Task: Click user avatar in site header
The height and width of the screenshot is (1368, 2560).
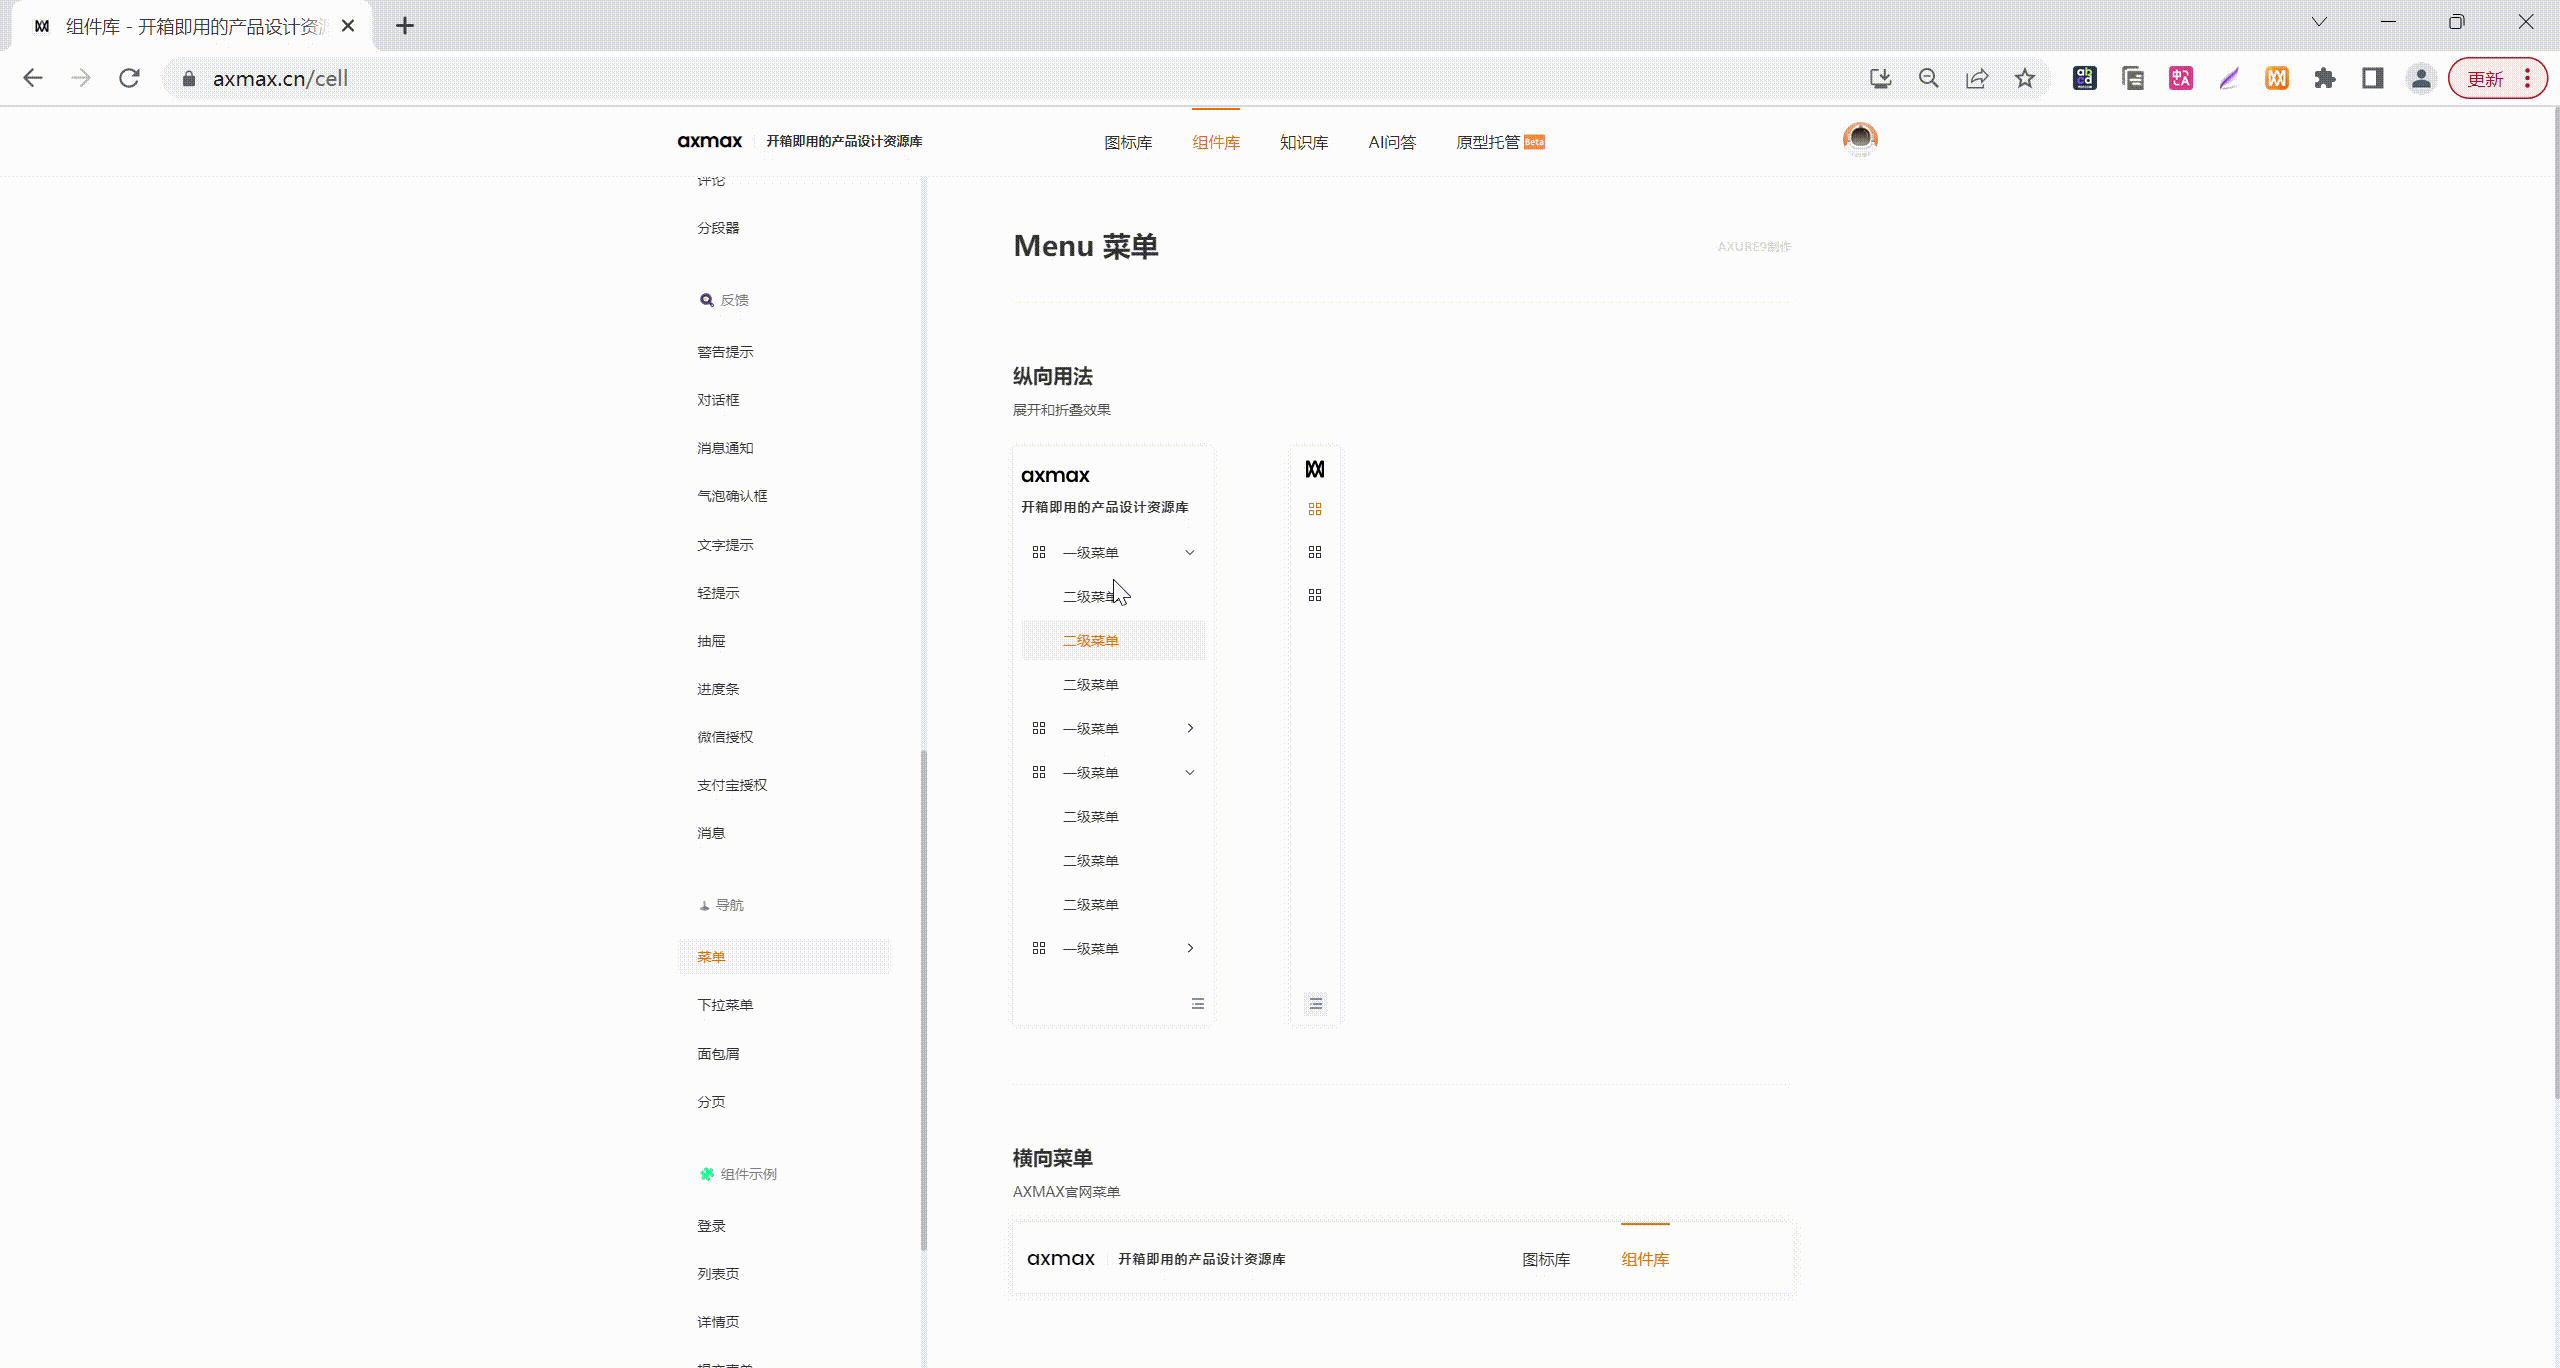Action: (1860, 139)
